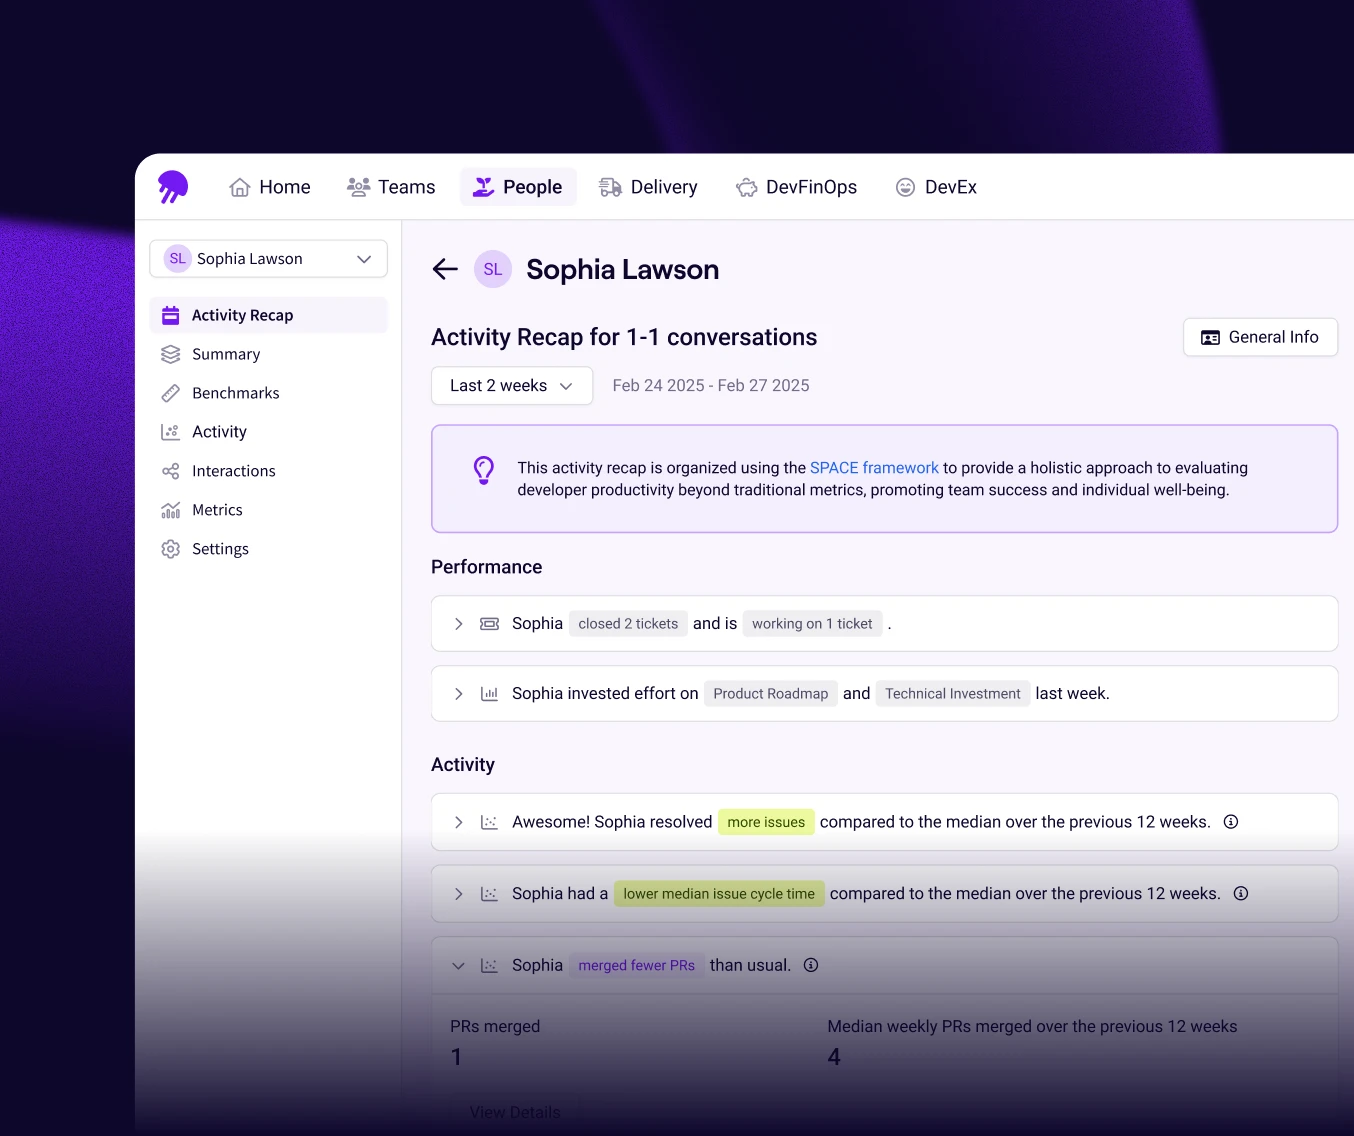The image size is (1354, 1136).
Task: Click the General Info button
Action: pyautogui.click(x=1260, y=337)
